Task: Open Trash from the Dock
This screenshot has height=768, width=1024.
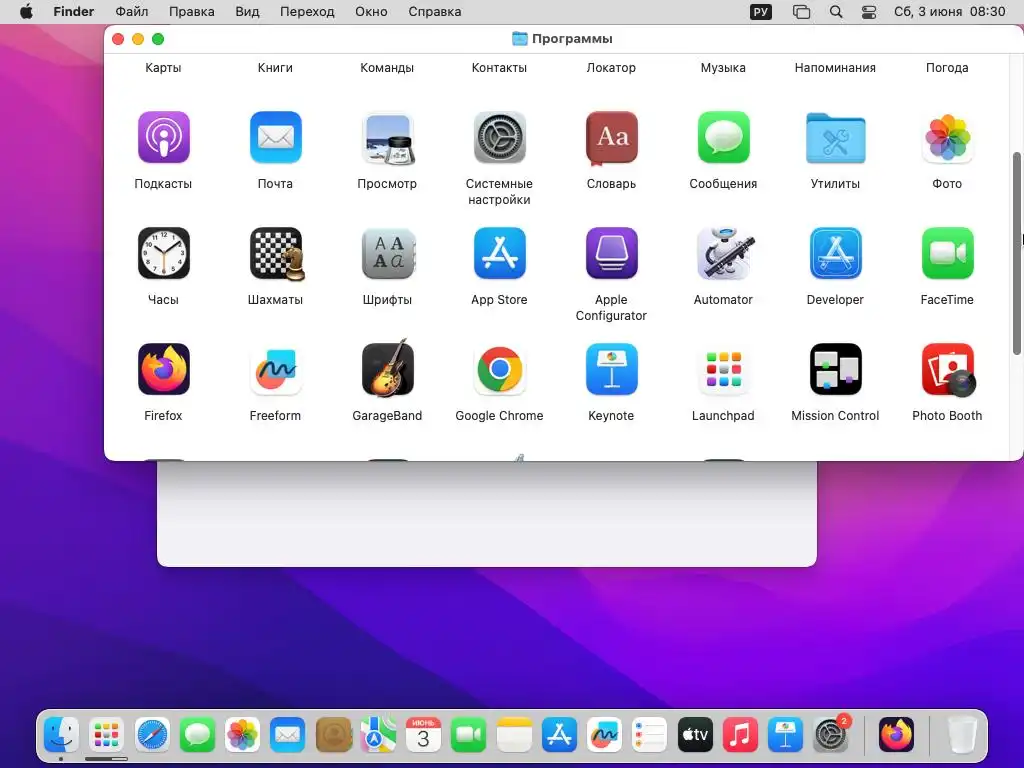Action: [962, 735]
